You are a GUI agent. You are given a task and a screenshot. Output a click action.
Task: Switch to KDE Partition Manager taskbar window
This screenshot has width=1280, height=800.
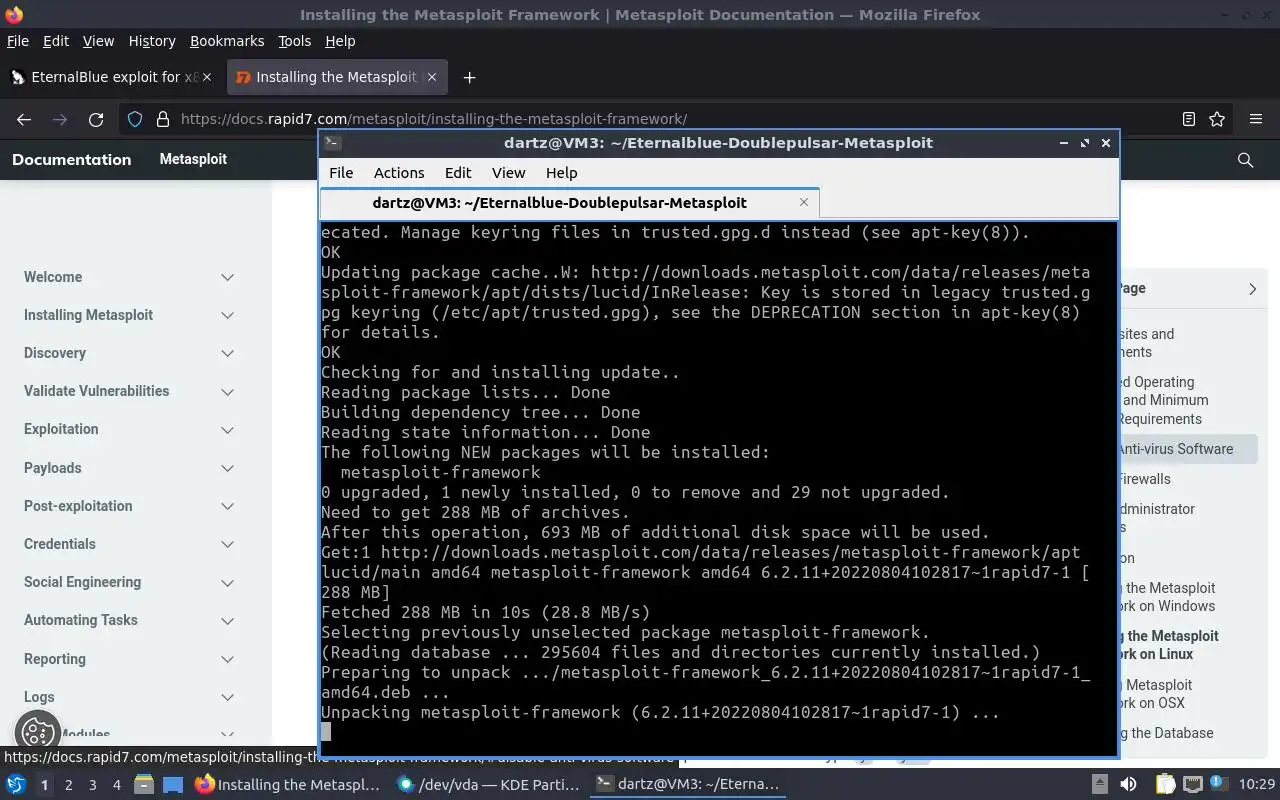point(488,785)
